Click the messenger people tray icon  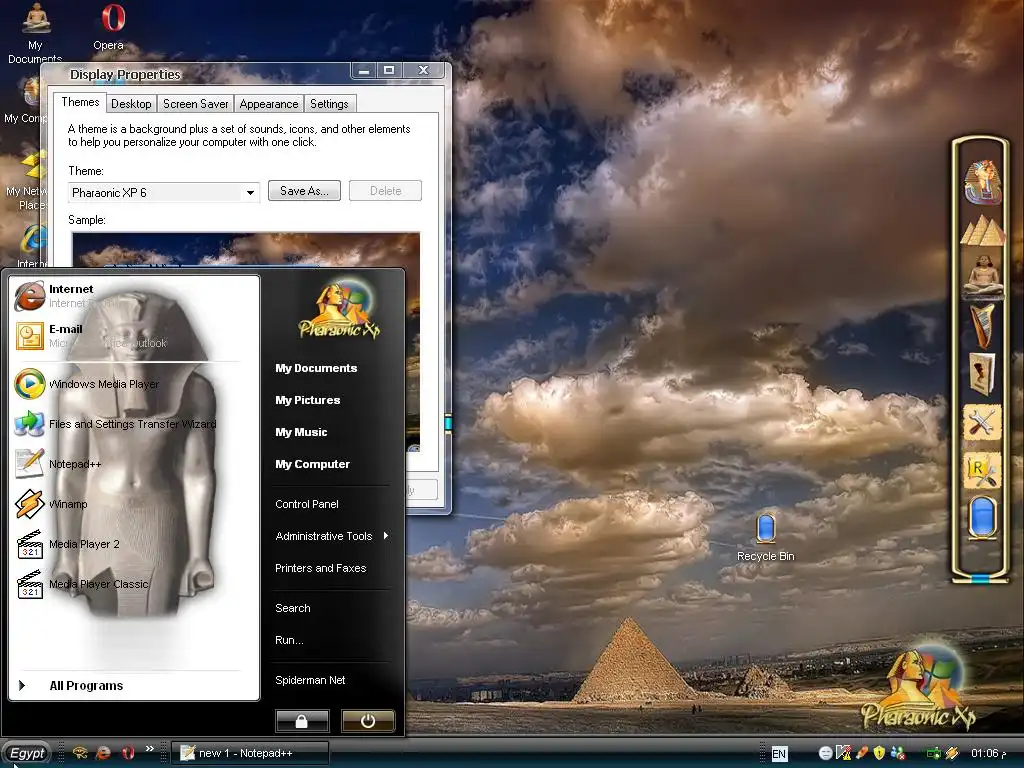point(897,753)
